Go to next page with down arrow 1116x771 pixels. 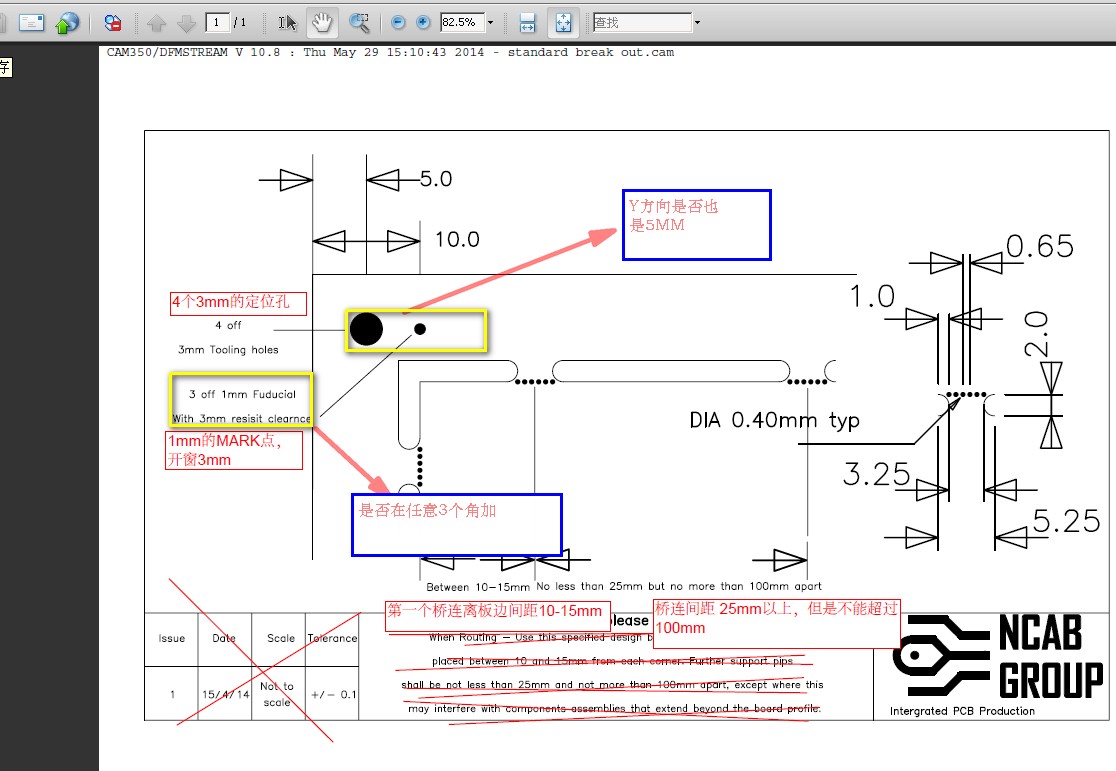tap(186, 23)
